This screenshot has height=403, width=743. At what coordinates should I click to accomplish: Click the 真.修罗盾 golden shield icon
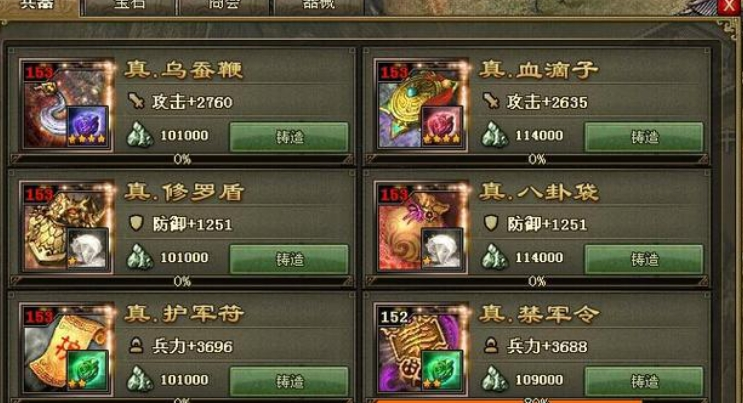[66, 227]
